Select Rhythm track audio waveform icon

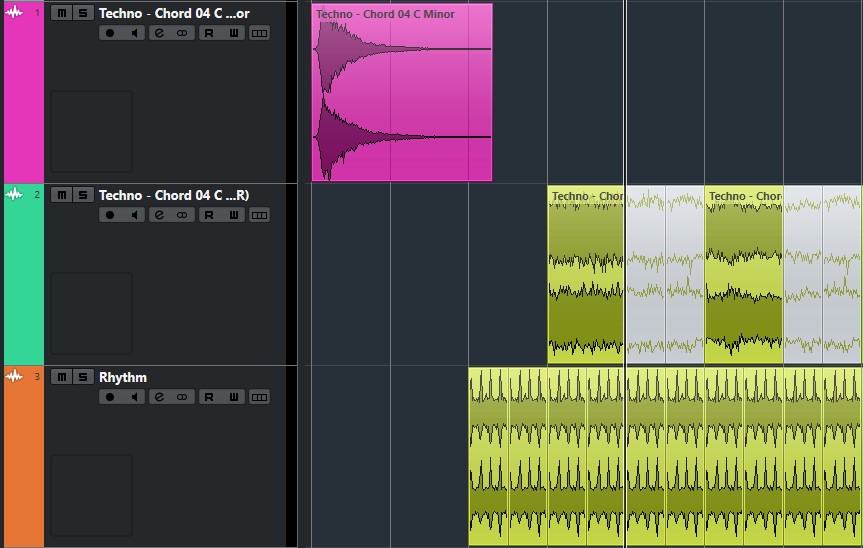pos(14,376)
